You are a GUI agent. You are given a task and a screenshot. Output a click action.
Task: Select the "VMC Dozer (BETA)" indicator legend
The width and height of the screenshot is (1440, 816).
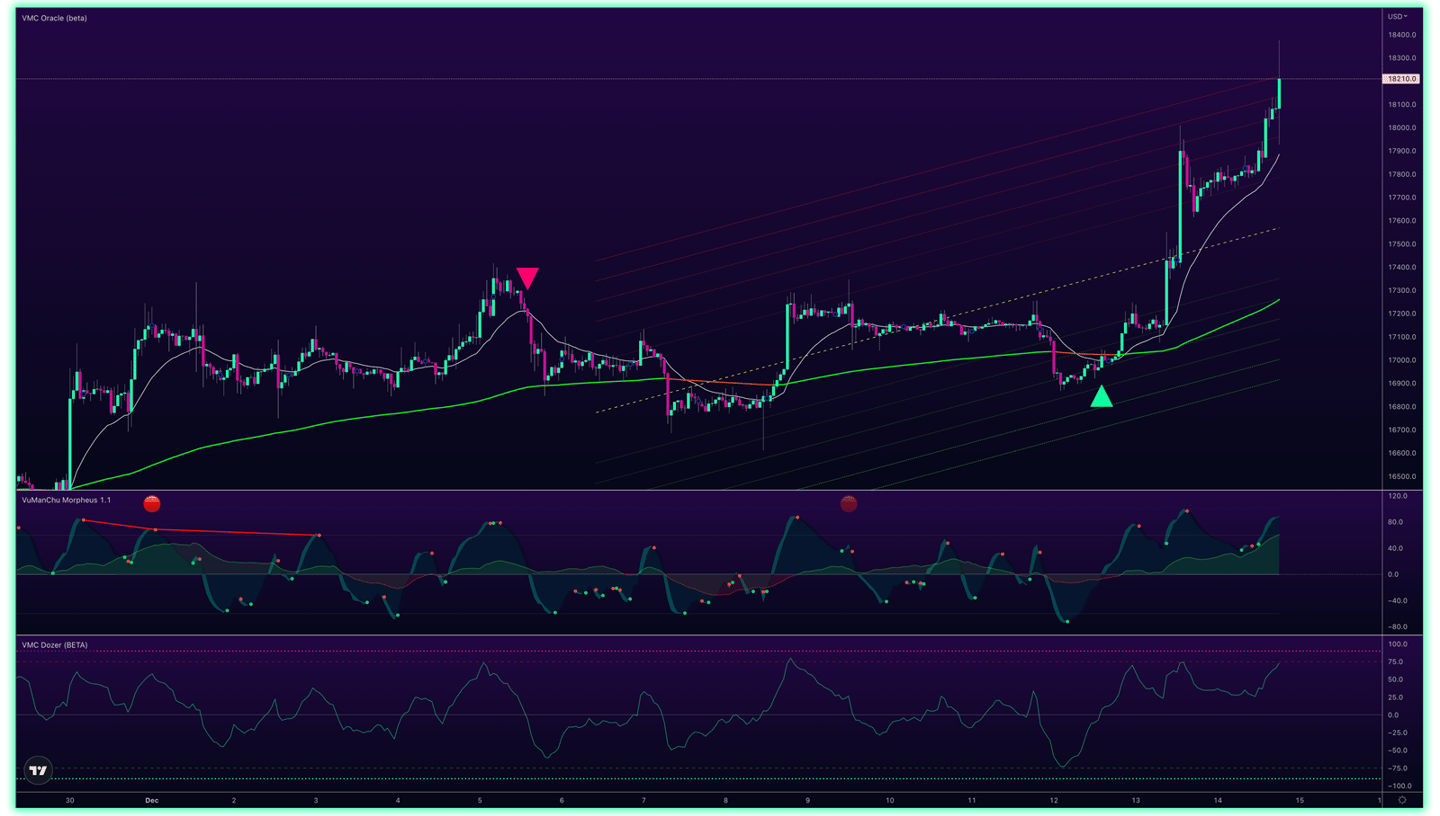tap(54, 645)
